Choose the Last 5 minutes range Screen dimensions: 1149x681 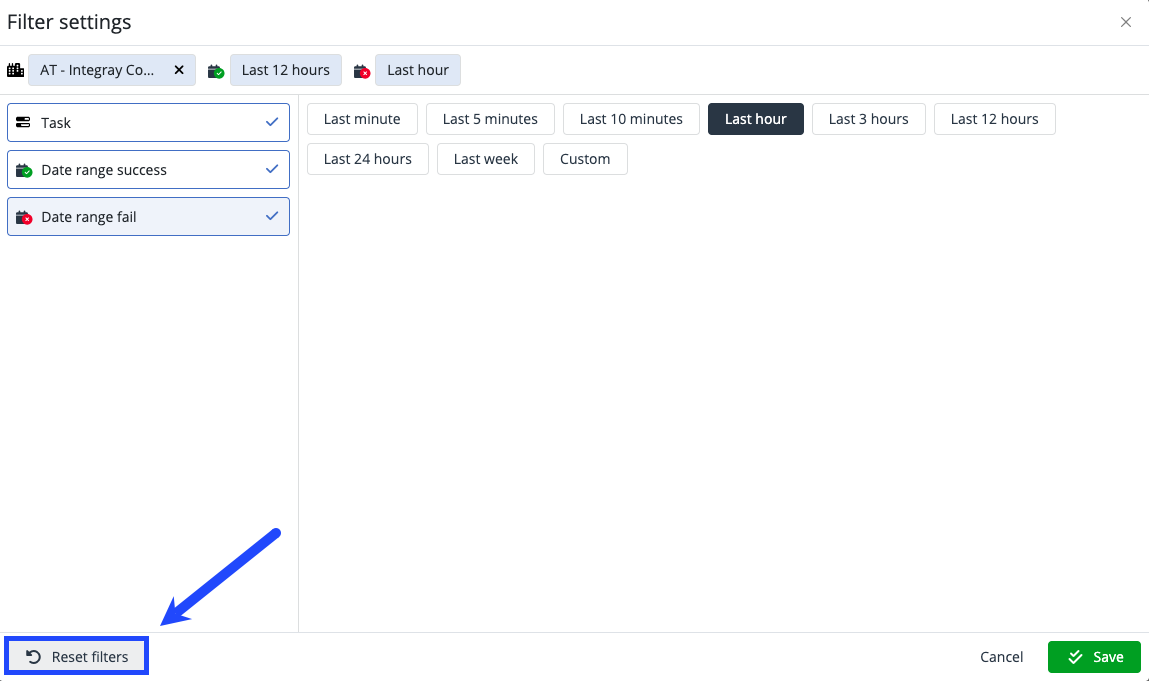[490, 119]
